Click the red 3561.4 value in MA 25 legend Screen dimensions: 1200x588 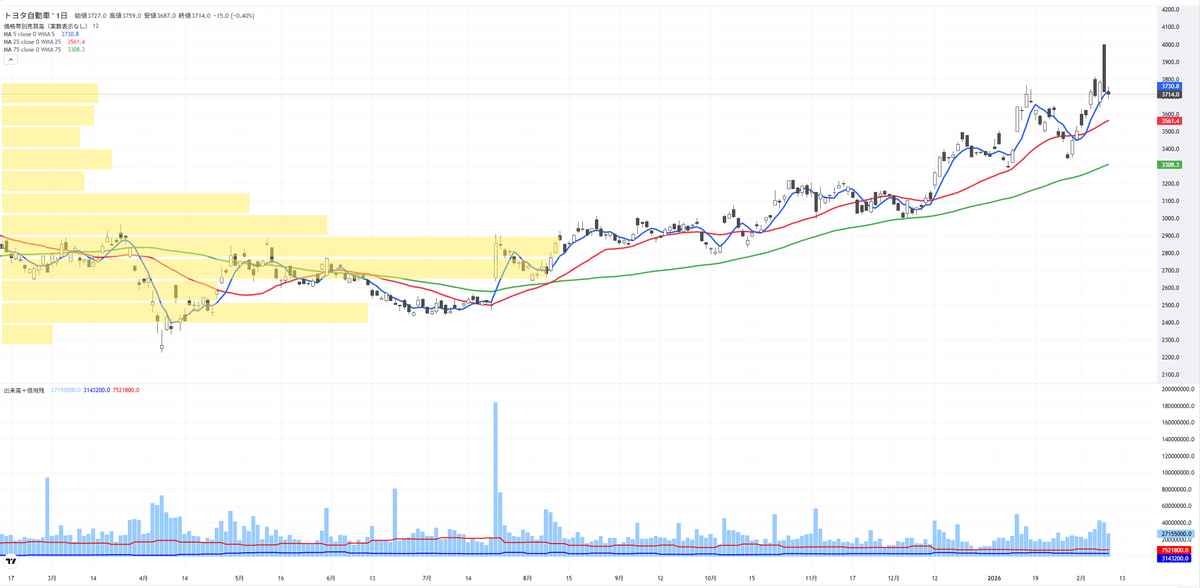[x=75, y=42]
